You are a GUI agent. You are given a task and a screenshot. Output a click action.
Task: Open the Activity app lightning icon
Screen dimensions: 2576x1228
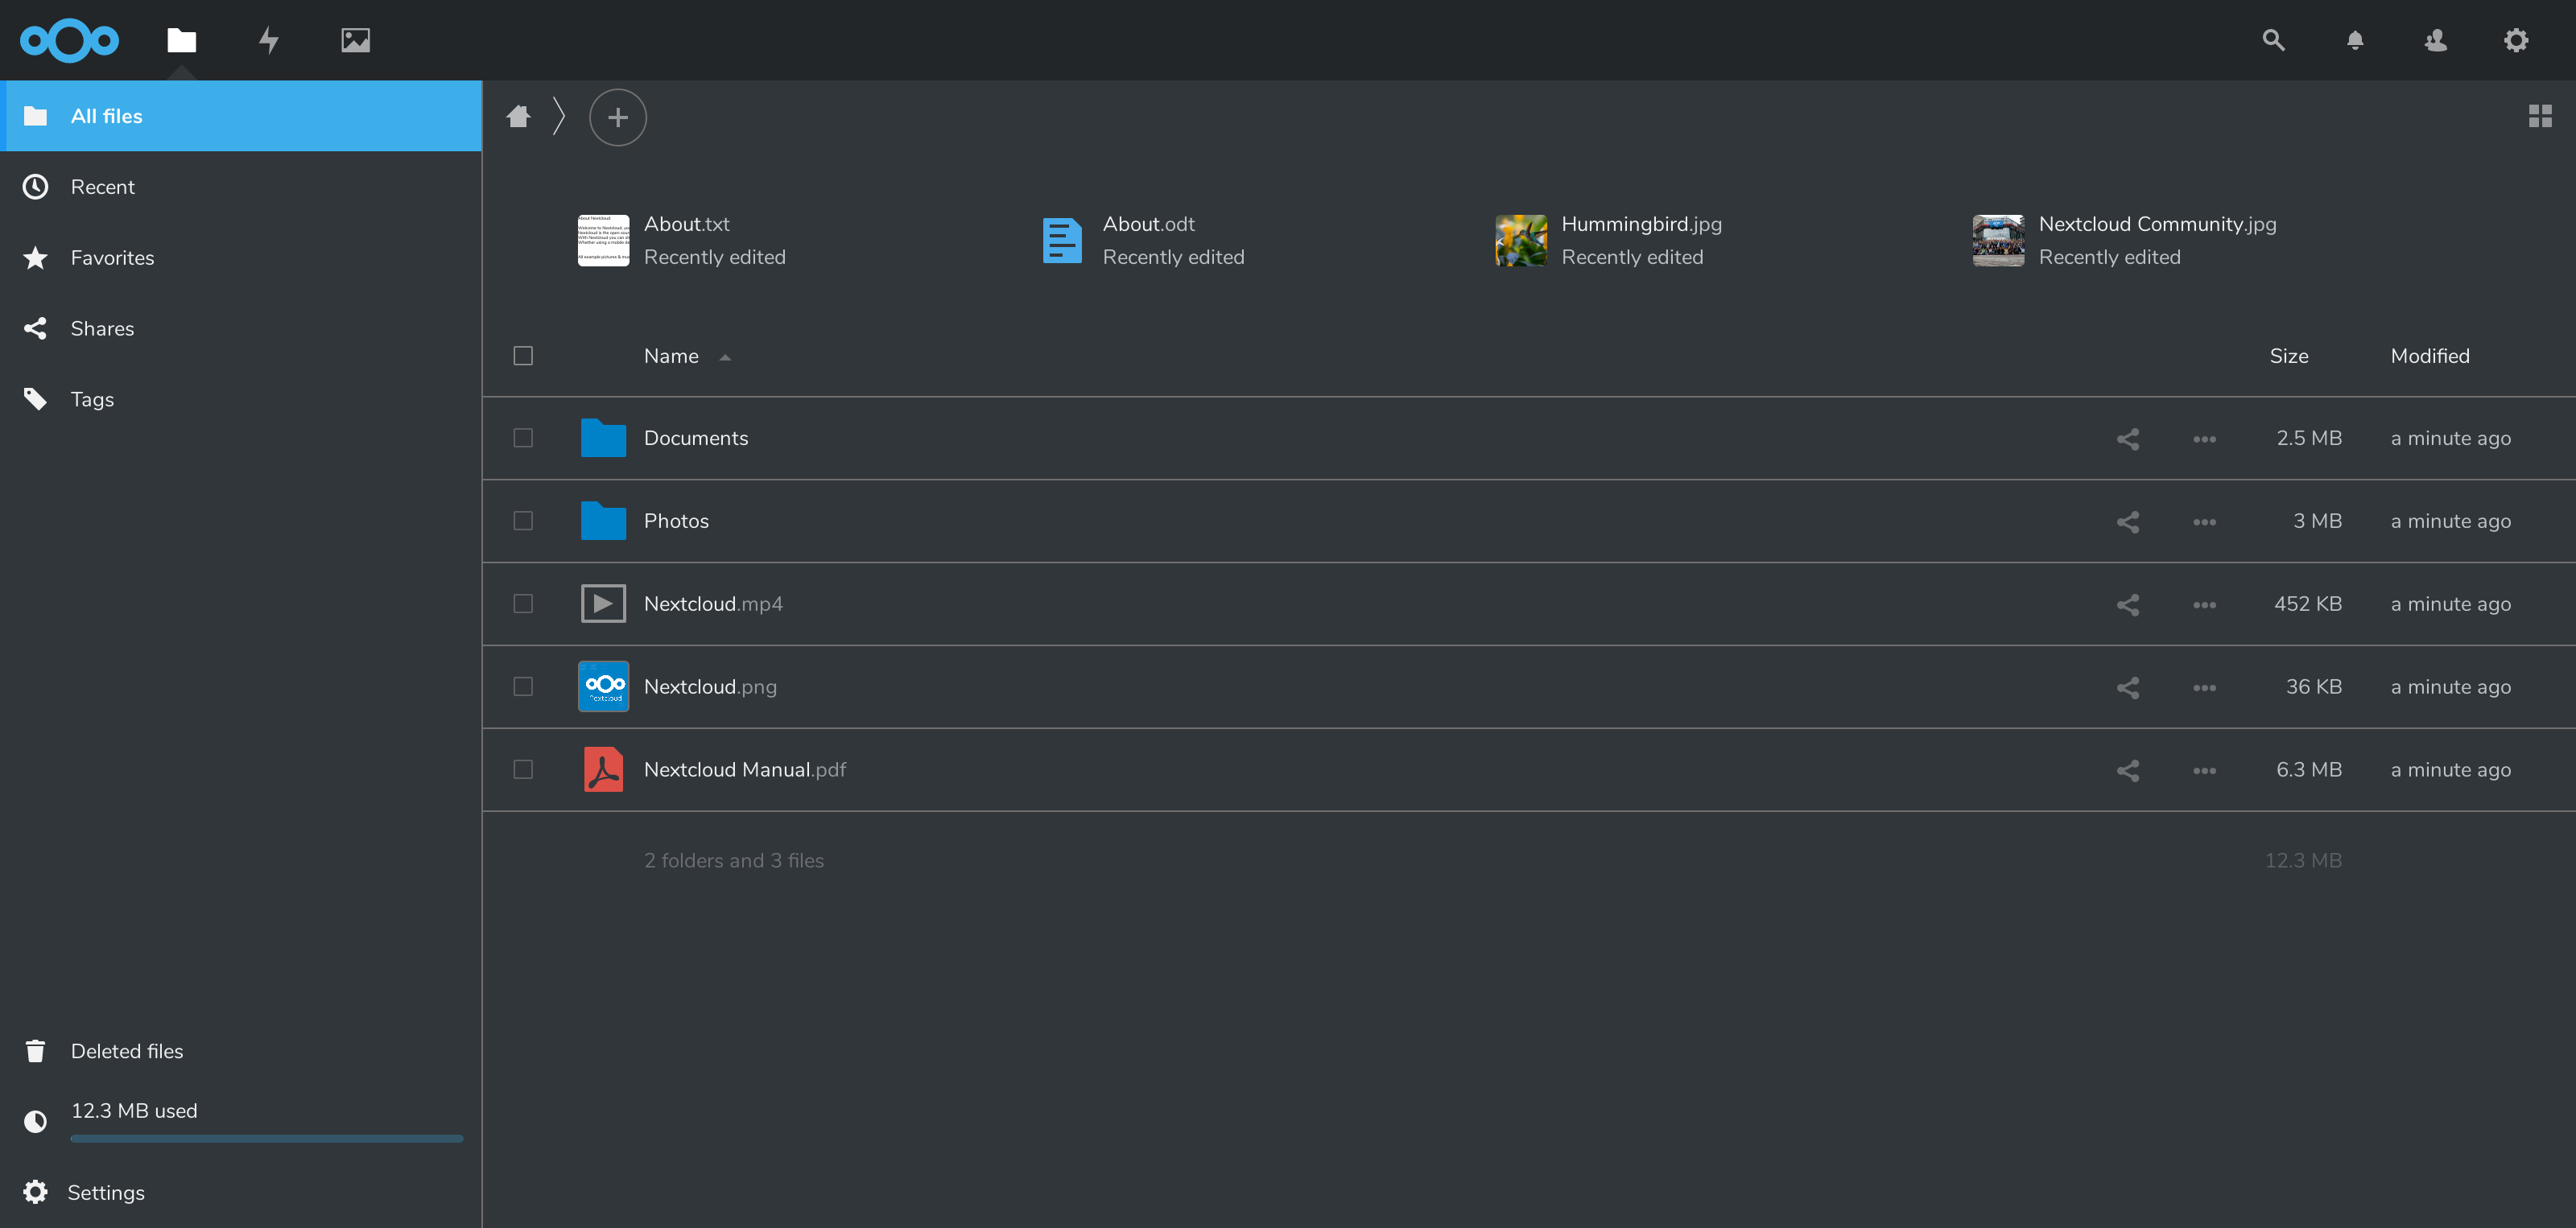coord(268,40)
